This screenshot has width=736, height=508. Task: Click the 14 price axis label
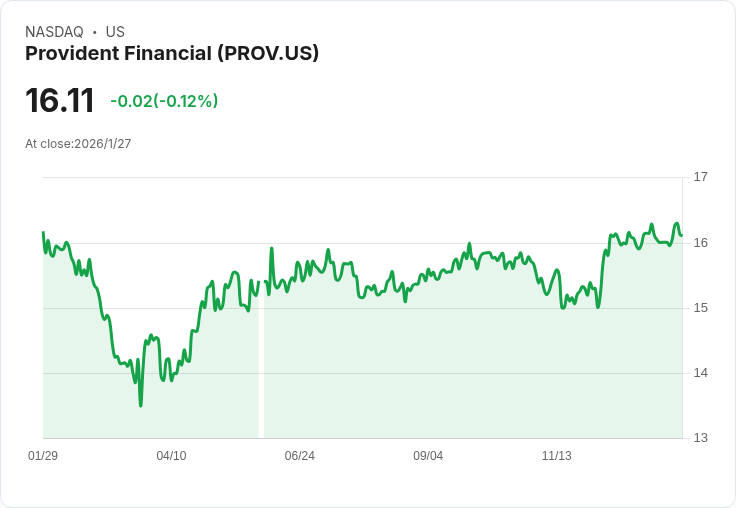tap(700, 373)
